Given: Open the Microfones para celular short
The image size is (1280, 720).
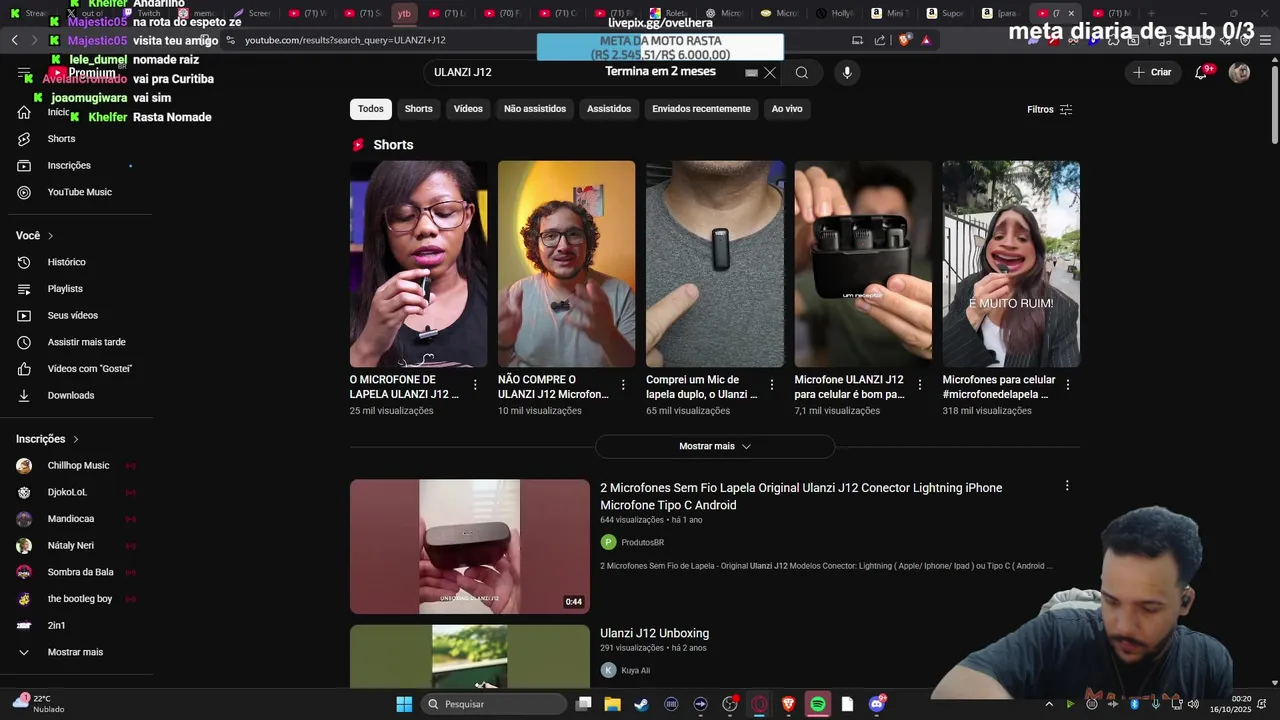Looking at the screenshot, I should [x=1011, y=264].
